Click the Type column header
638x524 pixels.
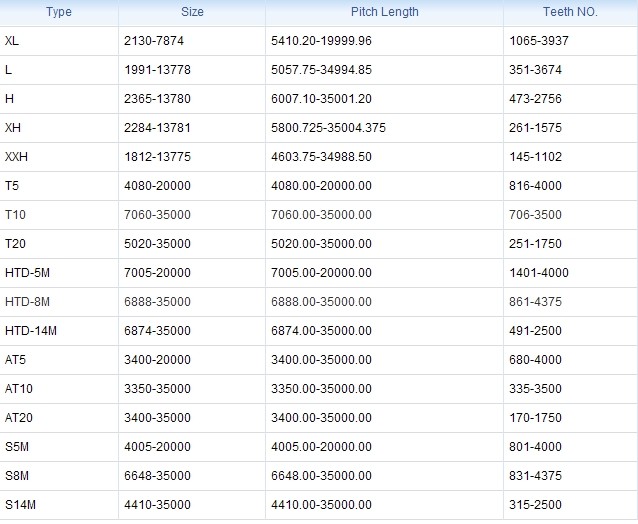click(x=59, y=12)
